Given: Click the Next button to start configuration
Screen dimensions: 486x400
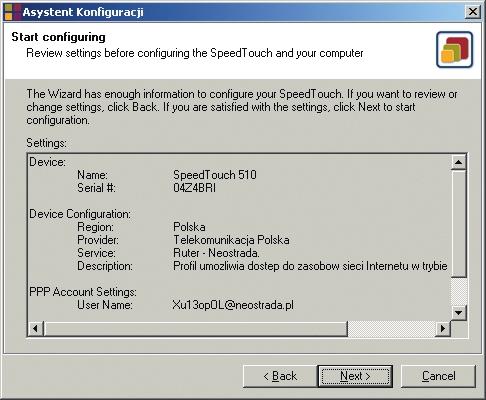Looking at the screenshot, I should coord(355,376).
